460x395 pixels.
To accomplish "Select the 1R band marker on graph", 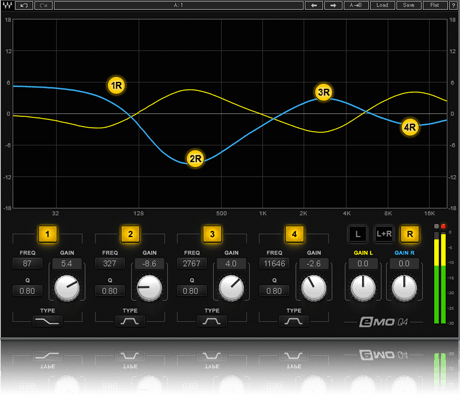I will point(116,86).
